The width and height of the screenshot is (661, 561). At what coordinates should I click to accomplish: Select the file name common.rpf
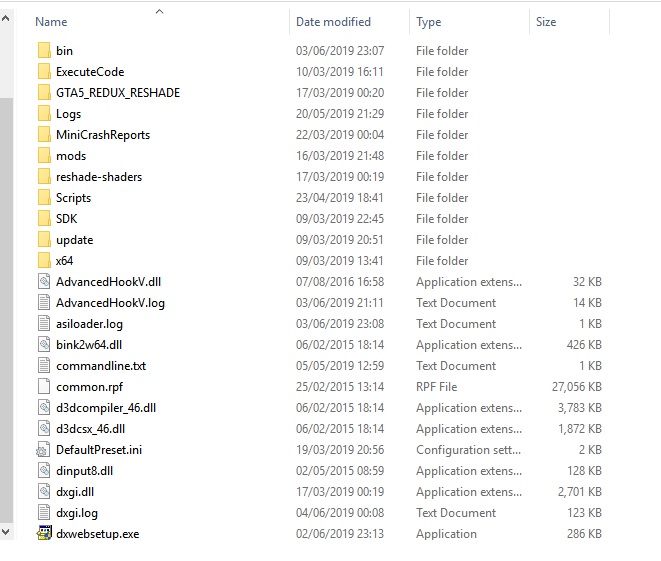tap(89, 387)
